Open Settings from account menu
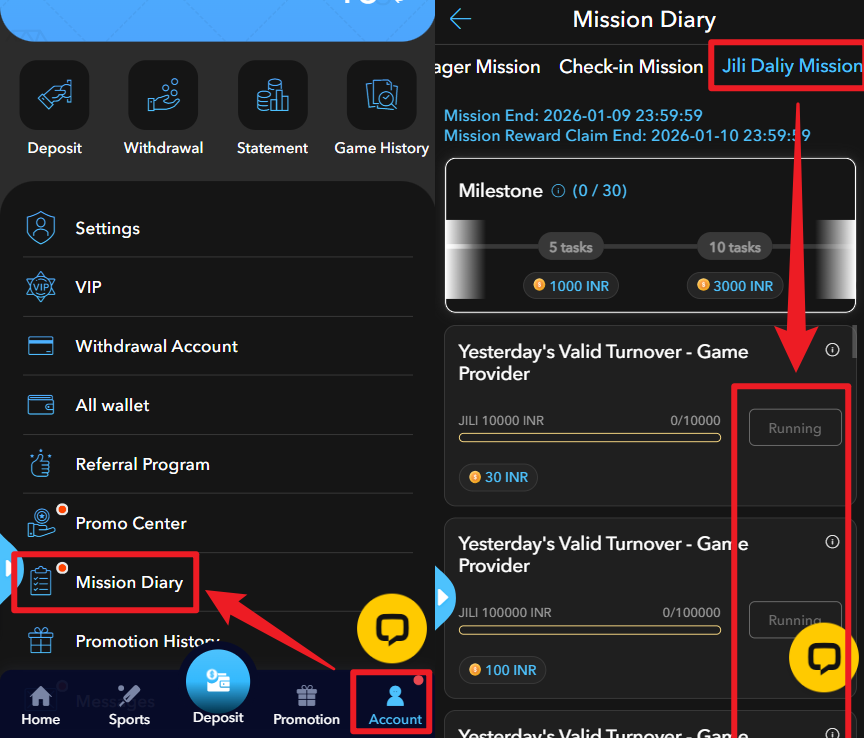The image size is (864, 738). click(107, 228)
